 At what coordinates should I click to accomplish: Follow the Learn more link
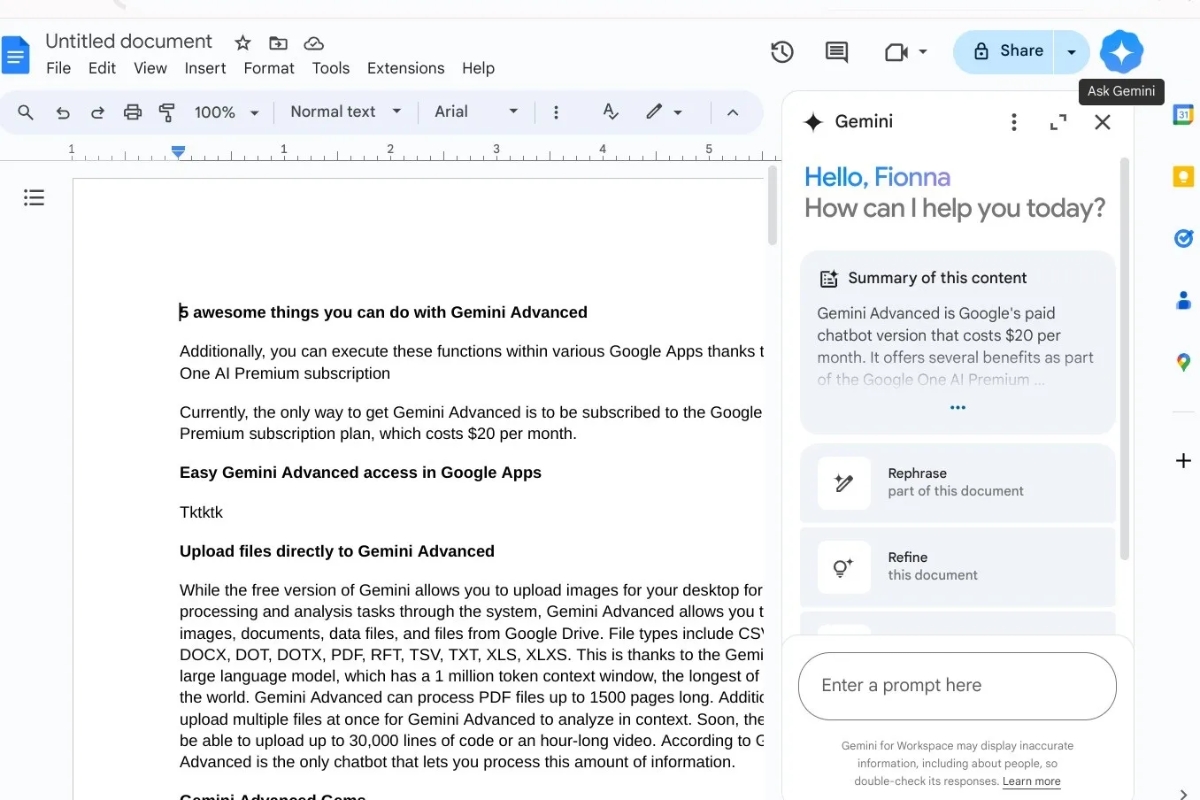[1031, 781]
